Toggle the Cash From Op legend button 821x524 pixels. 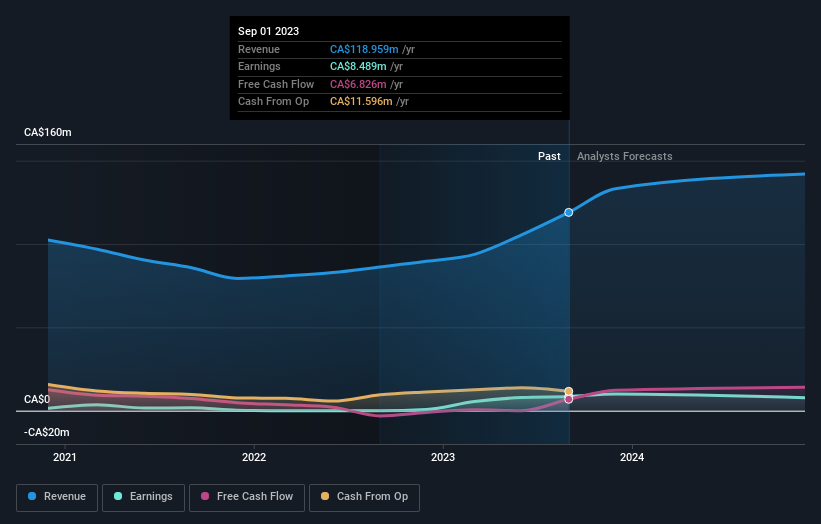[x=364, y=497]
